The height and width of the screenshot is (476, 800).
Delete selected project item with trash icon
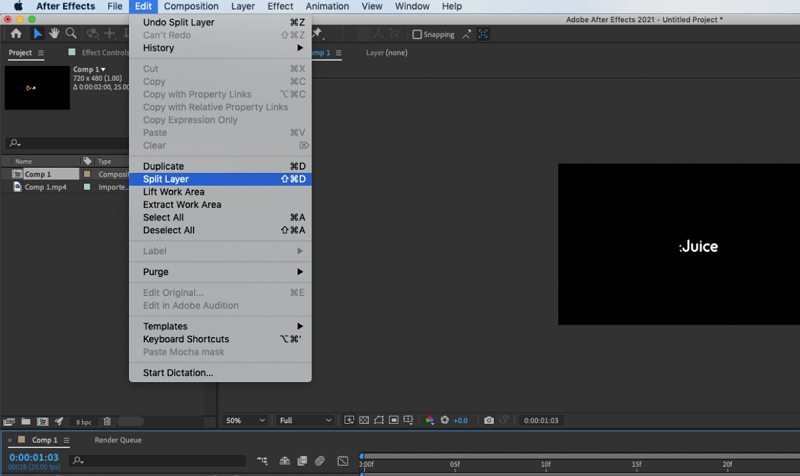pyautogui.click(x=107, y=421)
